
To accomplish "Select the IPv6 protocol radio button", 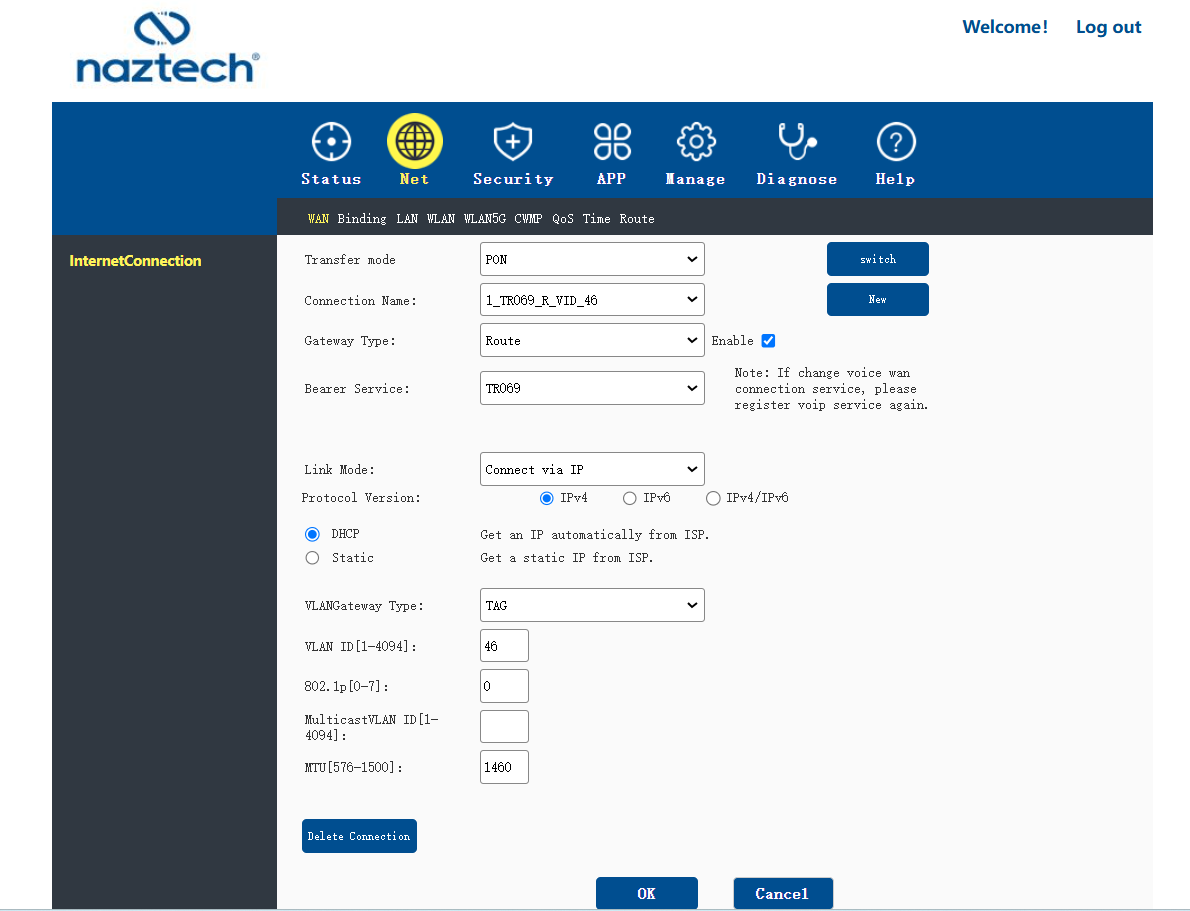I will (629, 499).
